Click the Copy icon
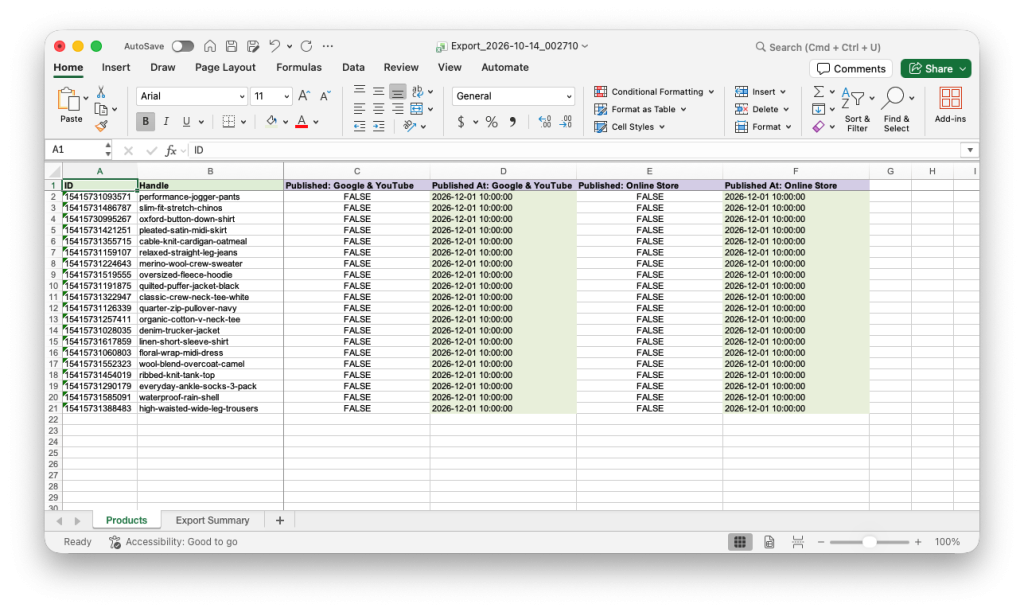Image resolution: width=1024 pixels, height=612 pixels. tap(101, 109)
